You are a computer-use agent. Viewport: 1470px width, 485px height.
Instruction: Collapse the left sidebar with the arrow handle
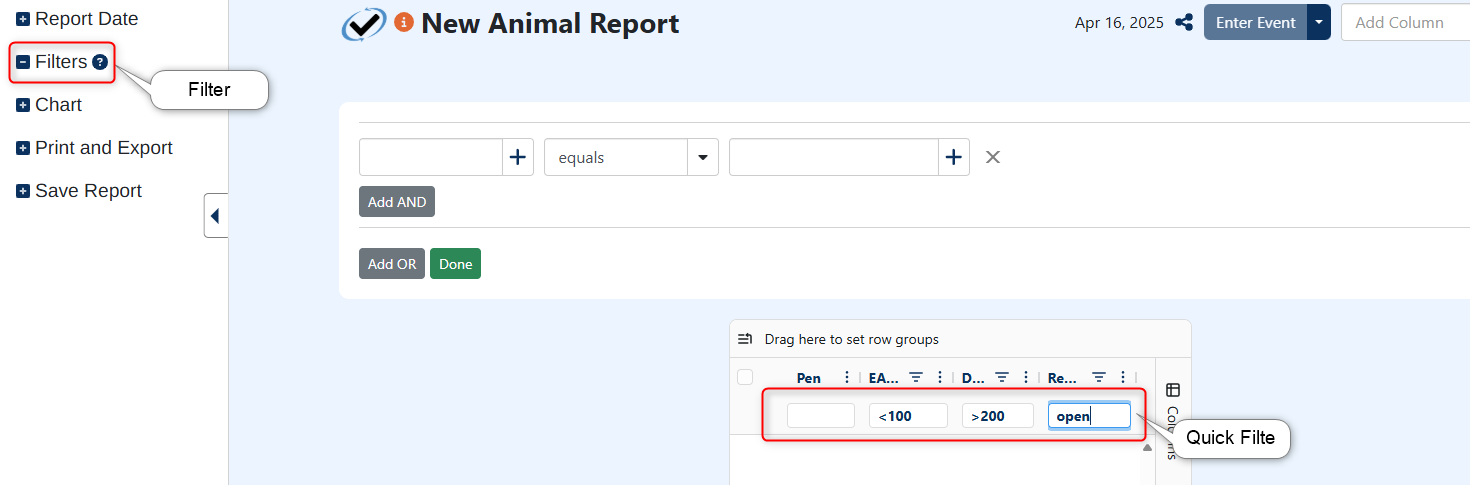click(x=216, y=215)
